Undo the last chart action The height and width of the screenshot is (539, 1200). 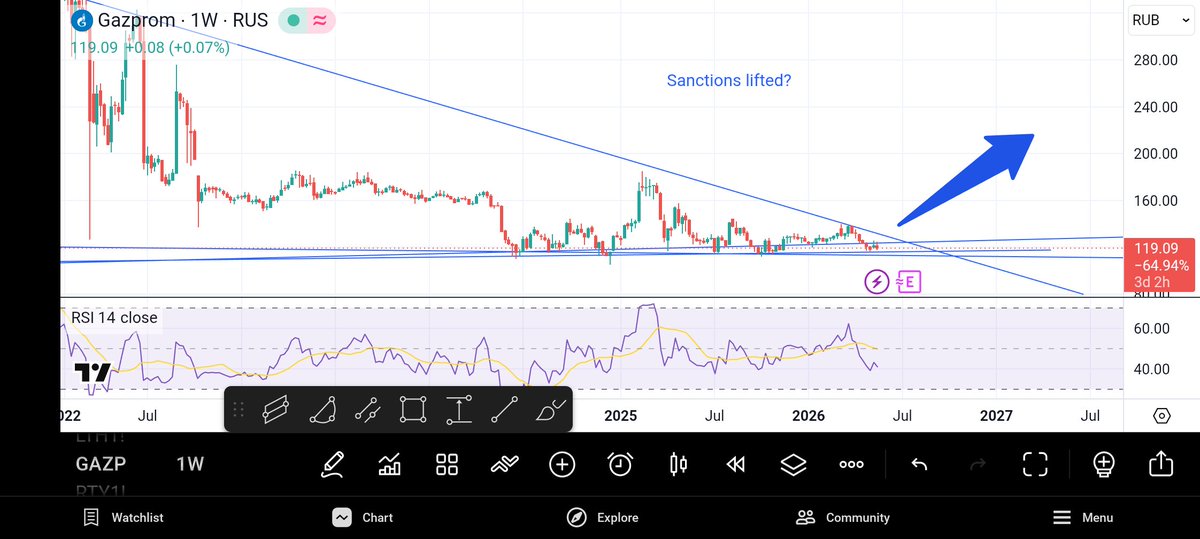click(919, 464)
